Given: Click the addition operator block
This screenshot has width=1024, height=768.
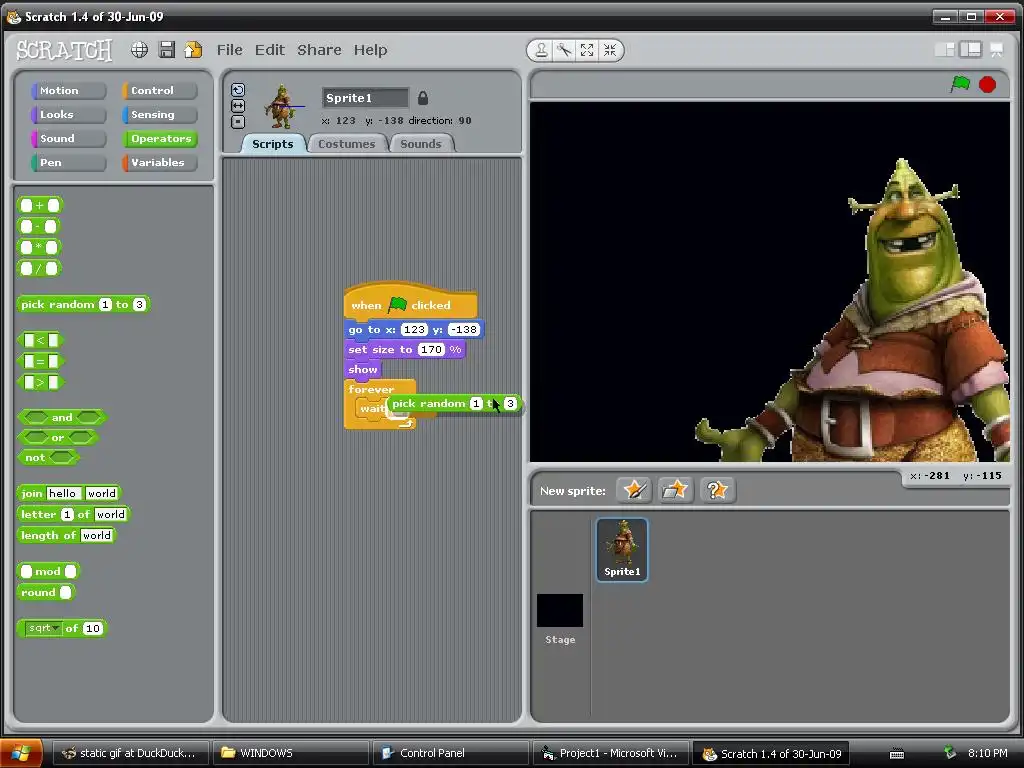Looking at the screenshot, I should 40,205.
